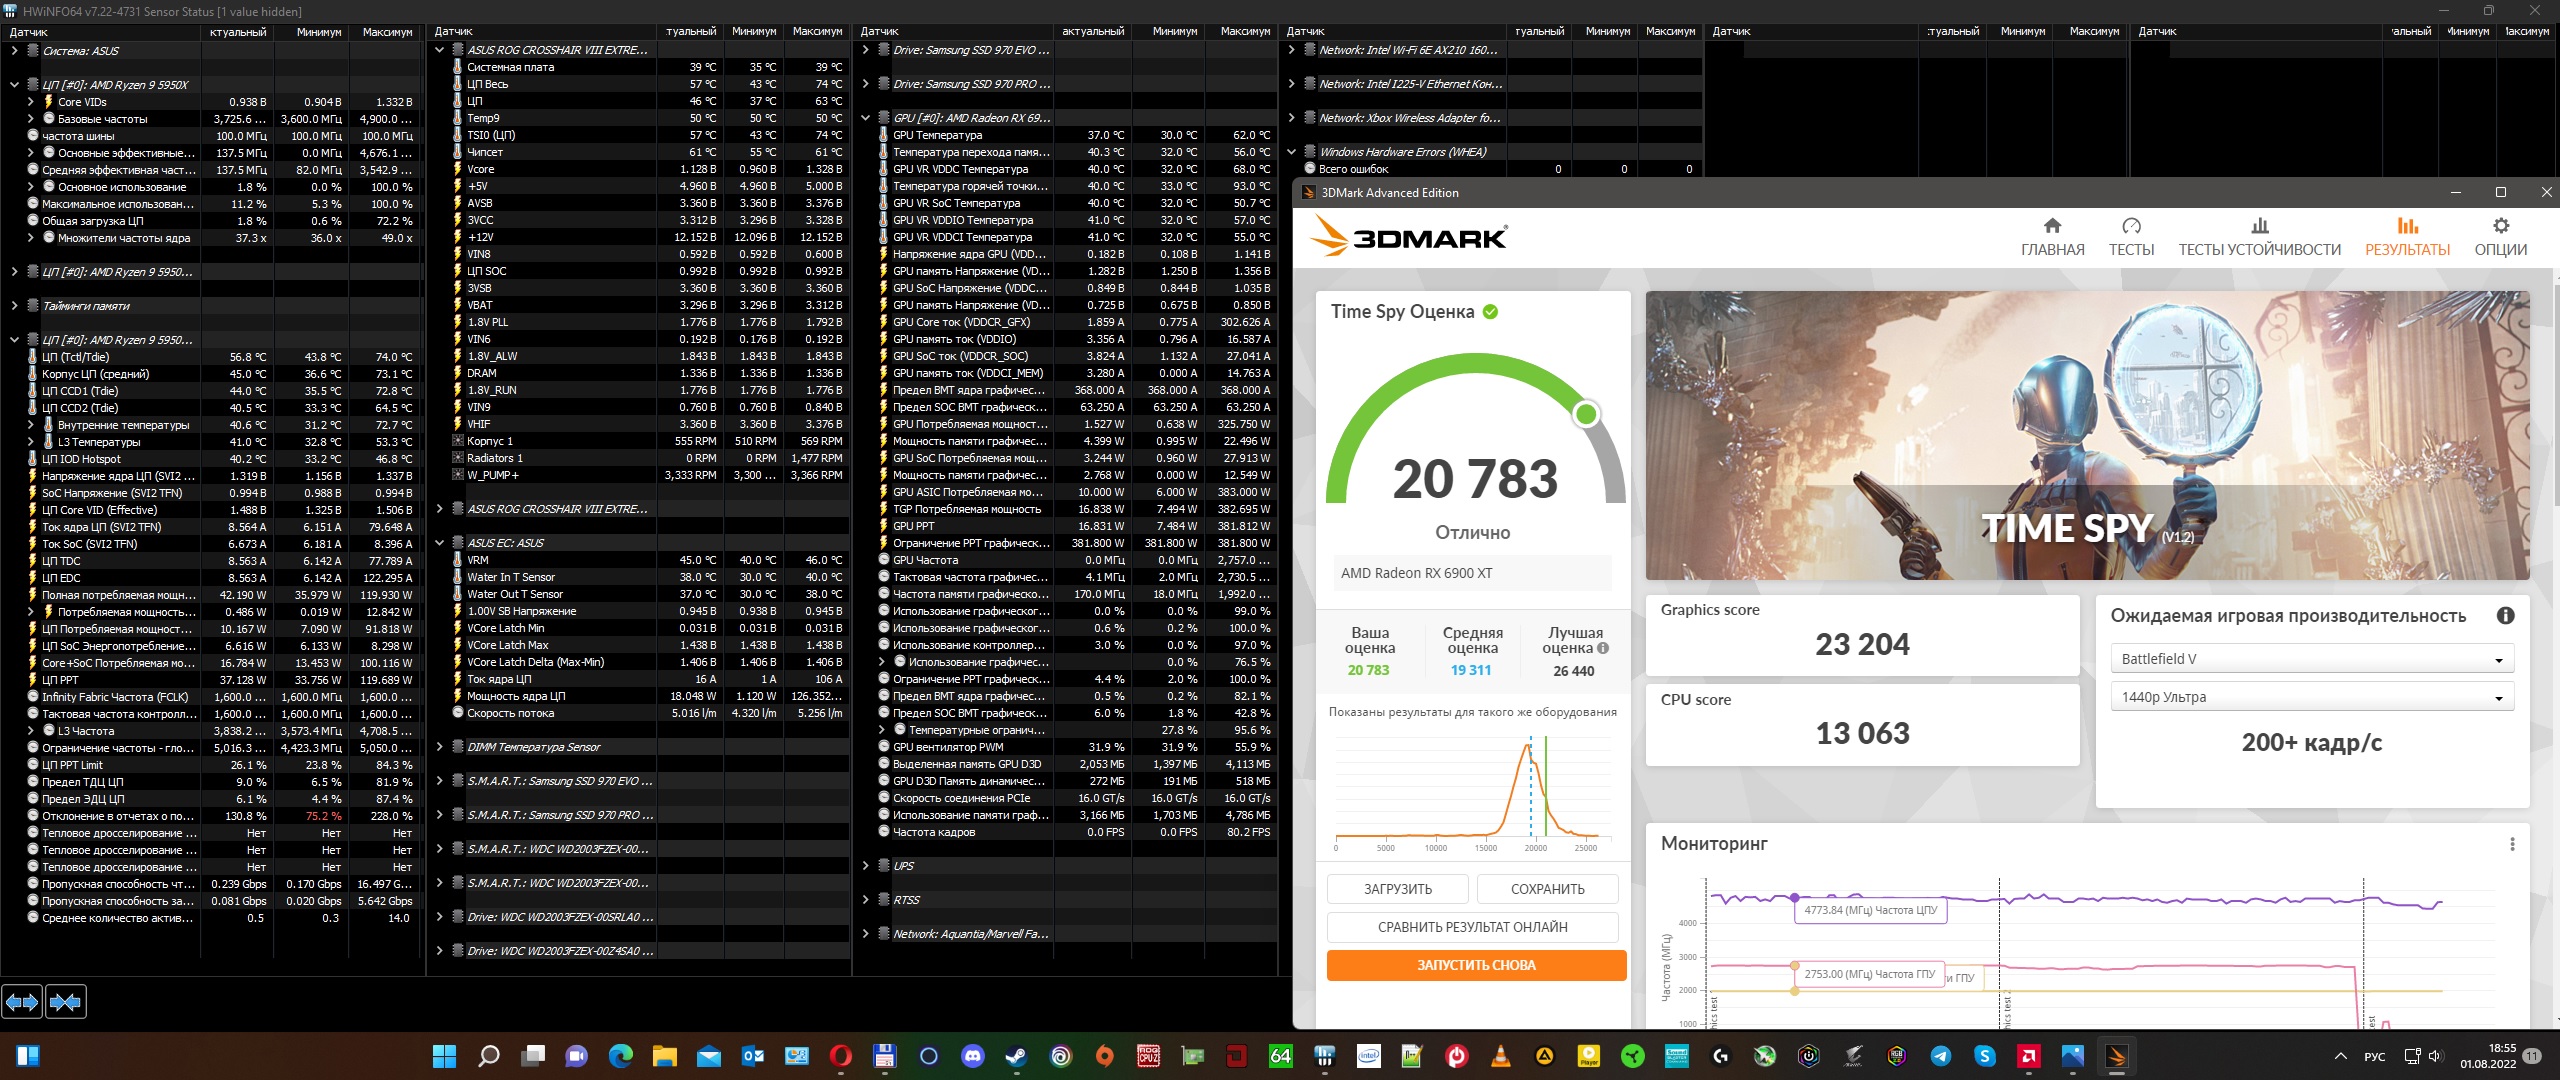2560x1080 pixels.
Task: Click the info icon next to Лучшая оценка
Action: (1603, 648)
